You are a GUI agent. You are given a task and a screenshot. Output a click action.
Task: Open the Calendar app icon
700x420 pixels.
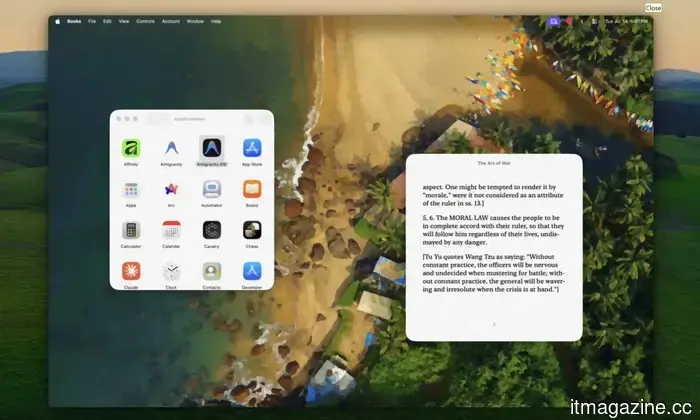(x=171, y=230)
